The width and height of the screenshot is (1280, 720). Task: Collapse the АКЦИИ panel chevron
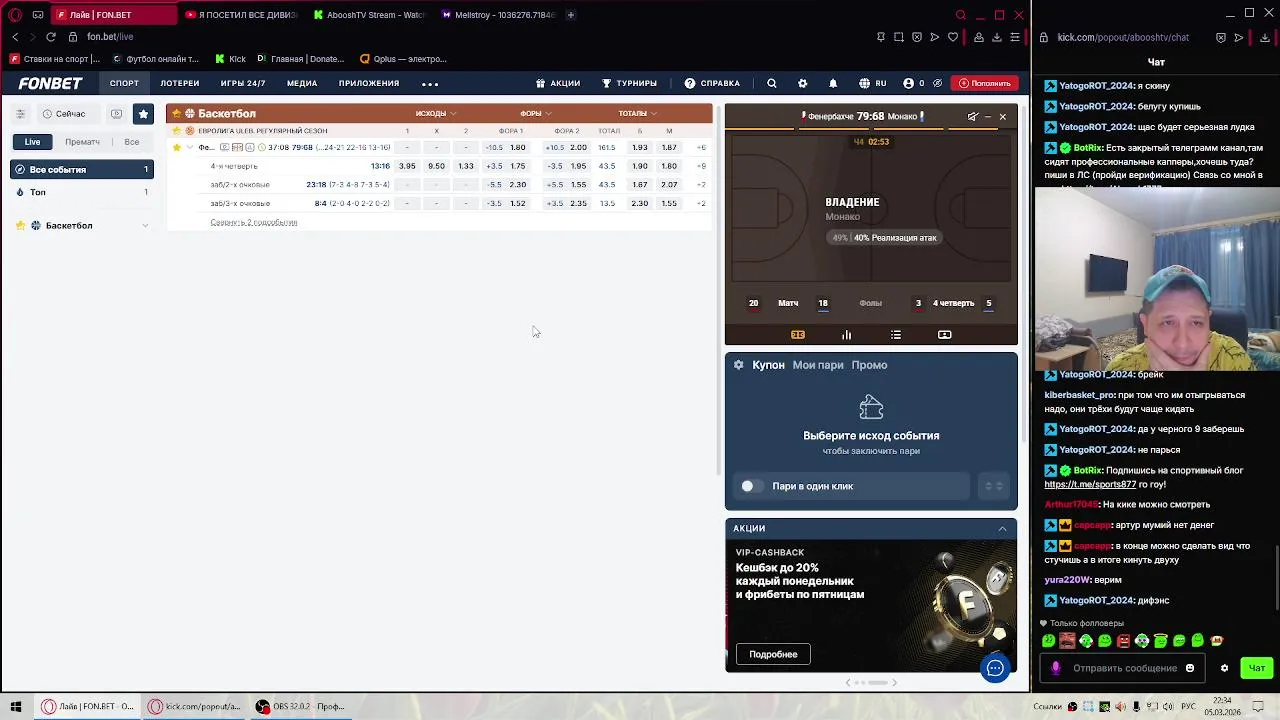1002,529
